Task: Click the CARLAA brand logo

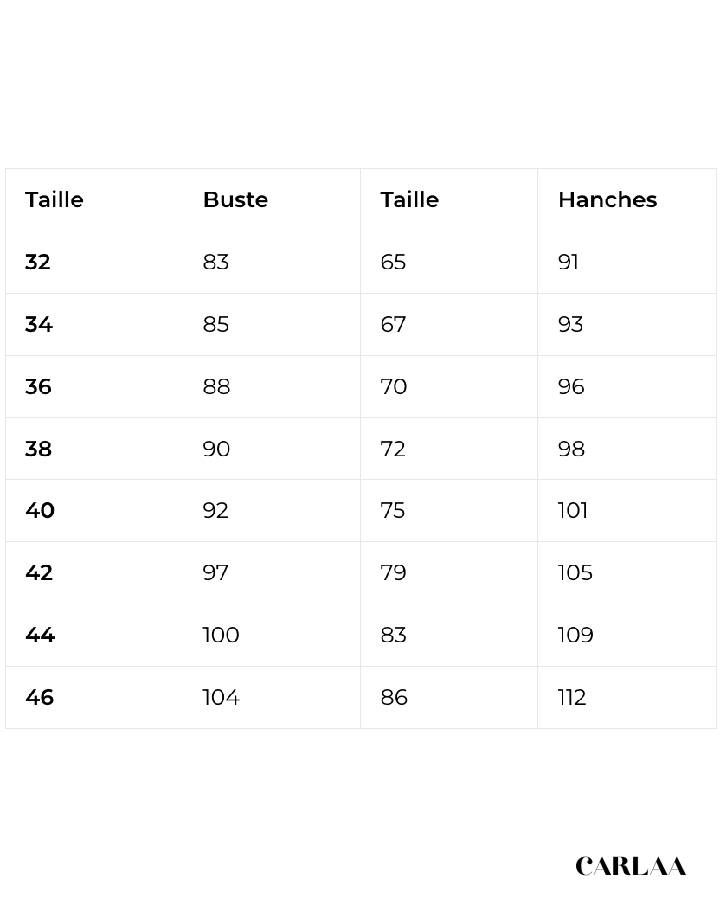Action: [630, 866]
